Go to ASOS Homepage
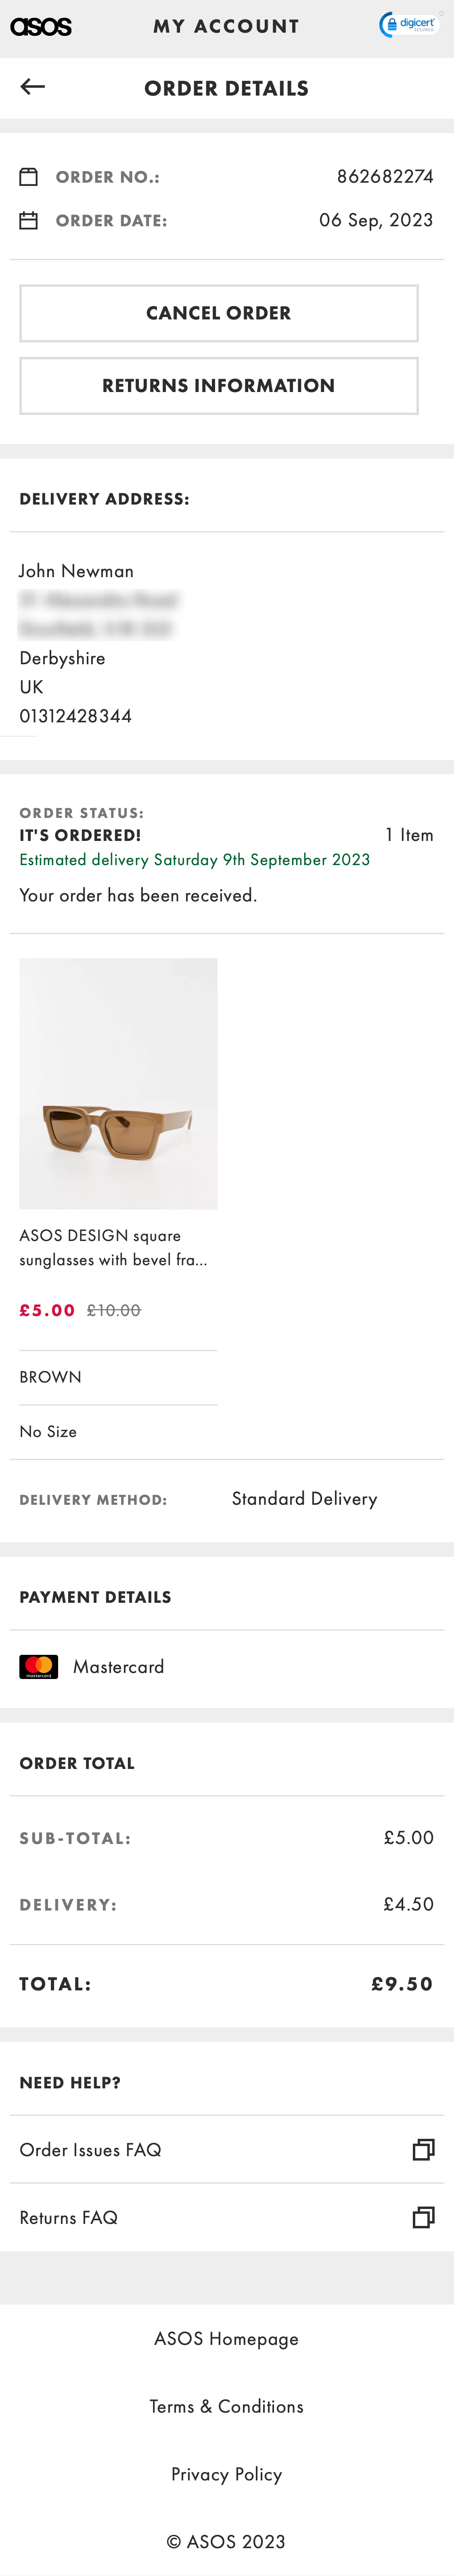454x2576 pixels. coord(226,2338)
